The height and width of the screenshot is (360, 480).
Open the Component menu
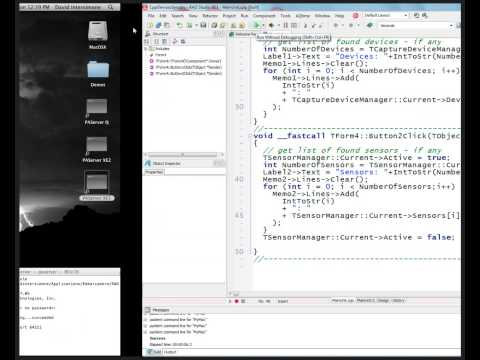click(264, 16)
